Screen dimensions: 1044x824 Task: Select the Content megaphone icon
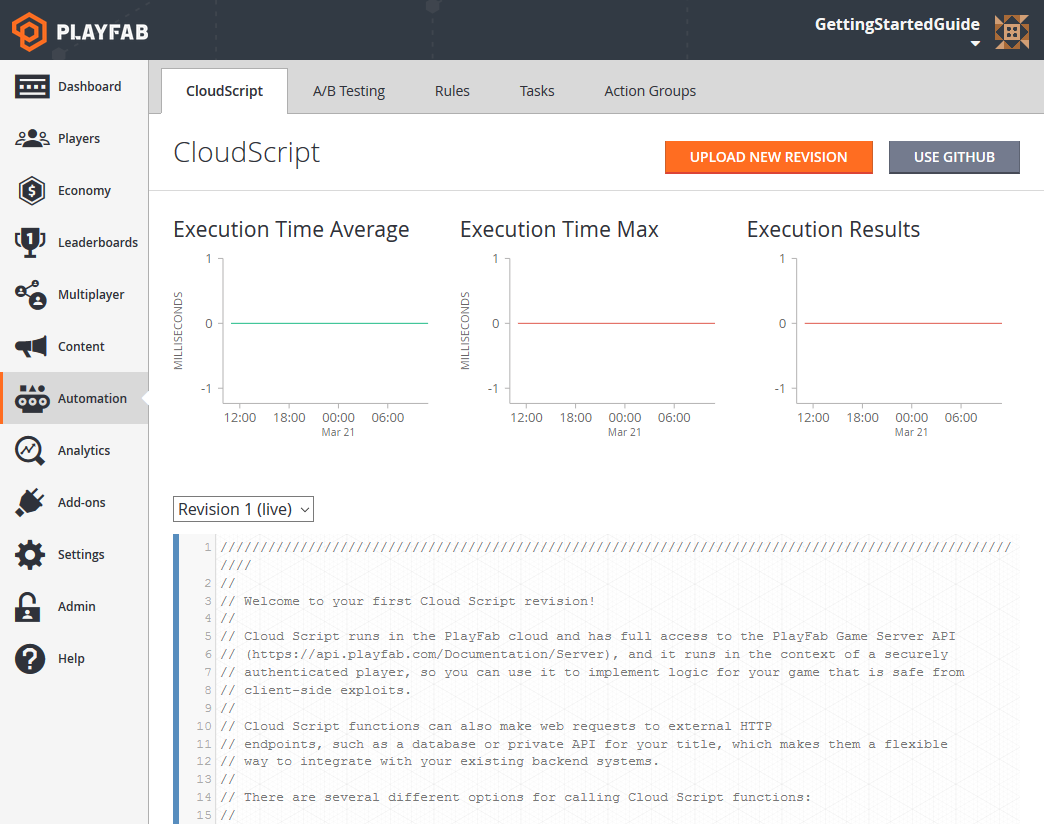[x=32, y=347]
